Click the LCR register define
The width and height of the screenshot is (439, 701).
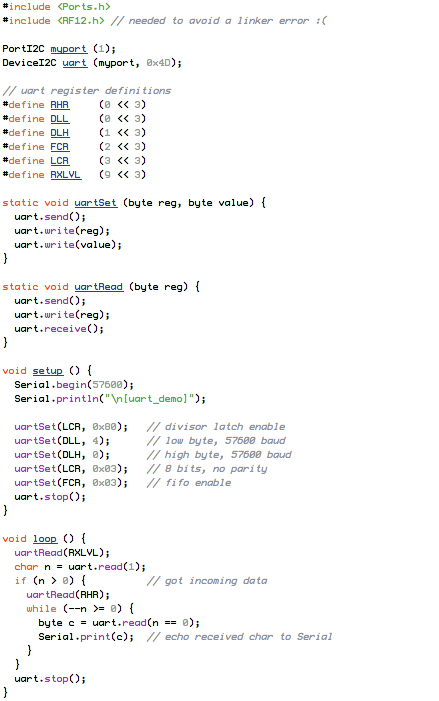(59, 160)
